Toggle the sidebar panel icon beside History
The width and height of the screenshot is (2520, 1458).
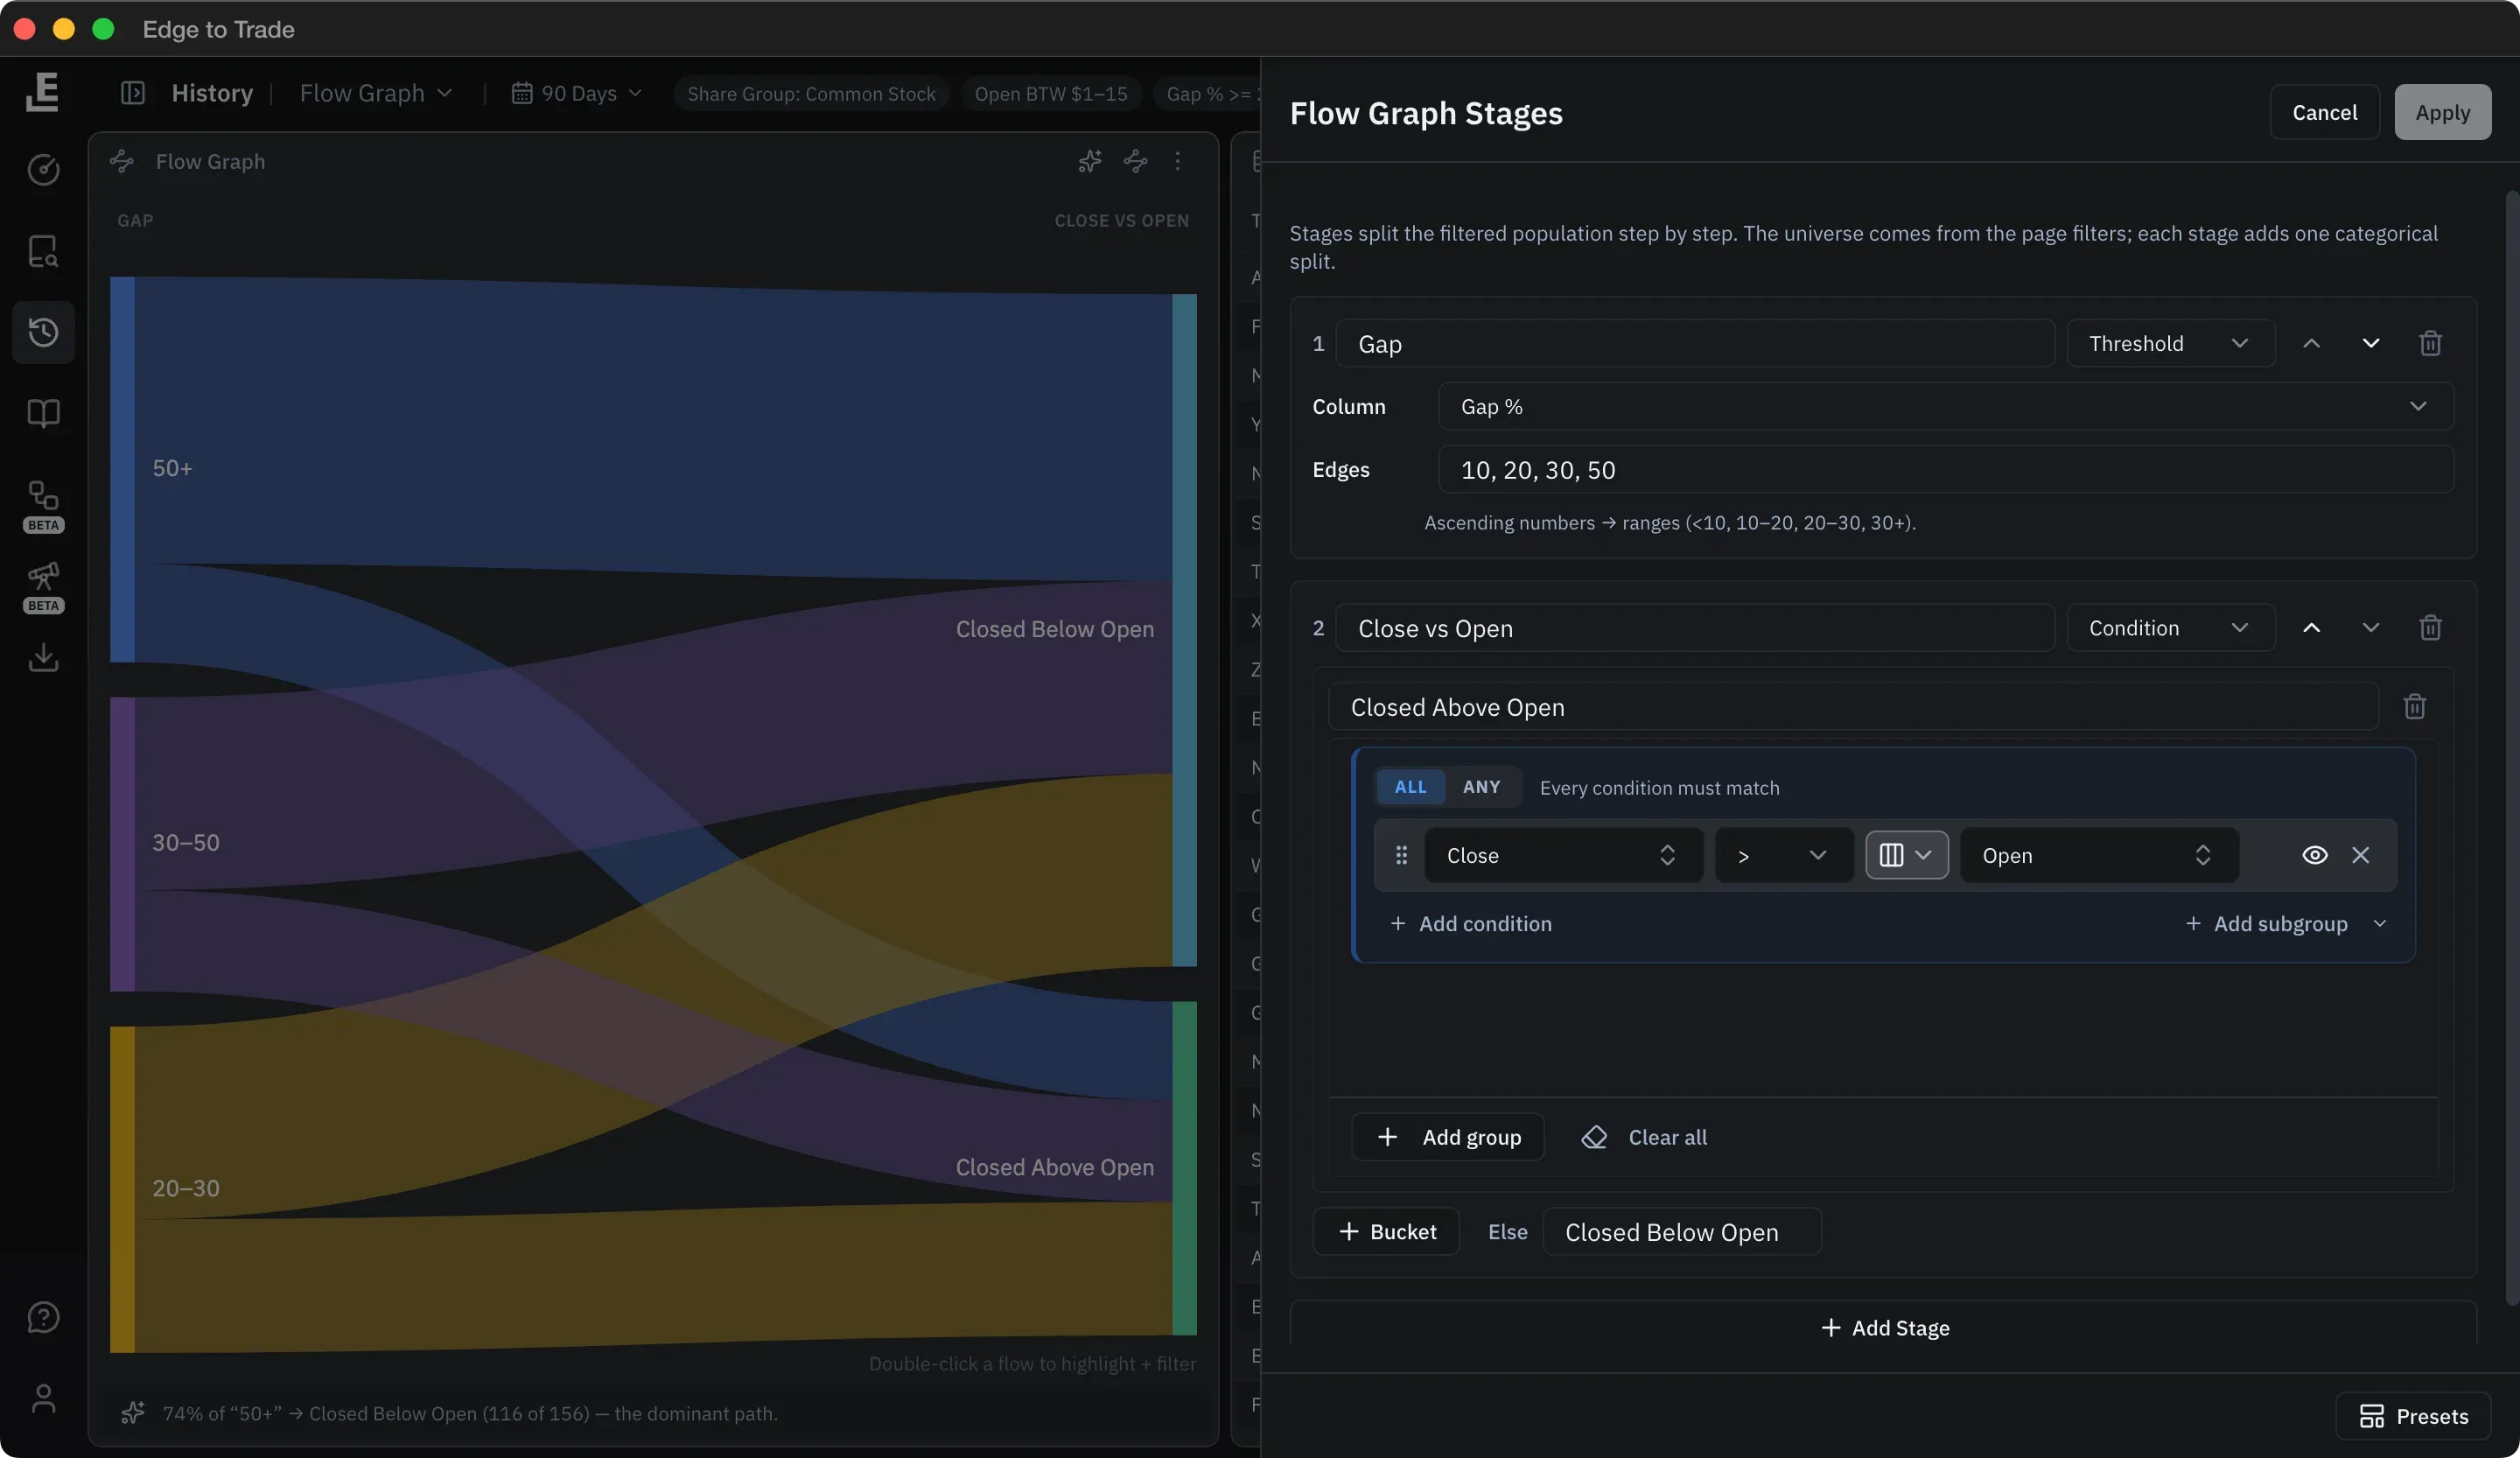pyautogui.click(x=133, y=93)
